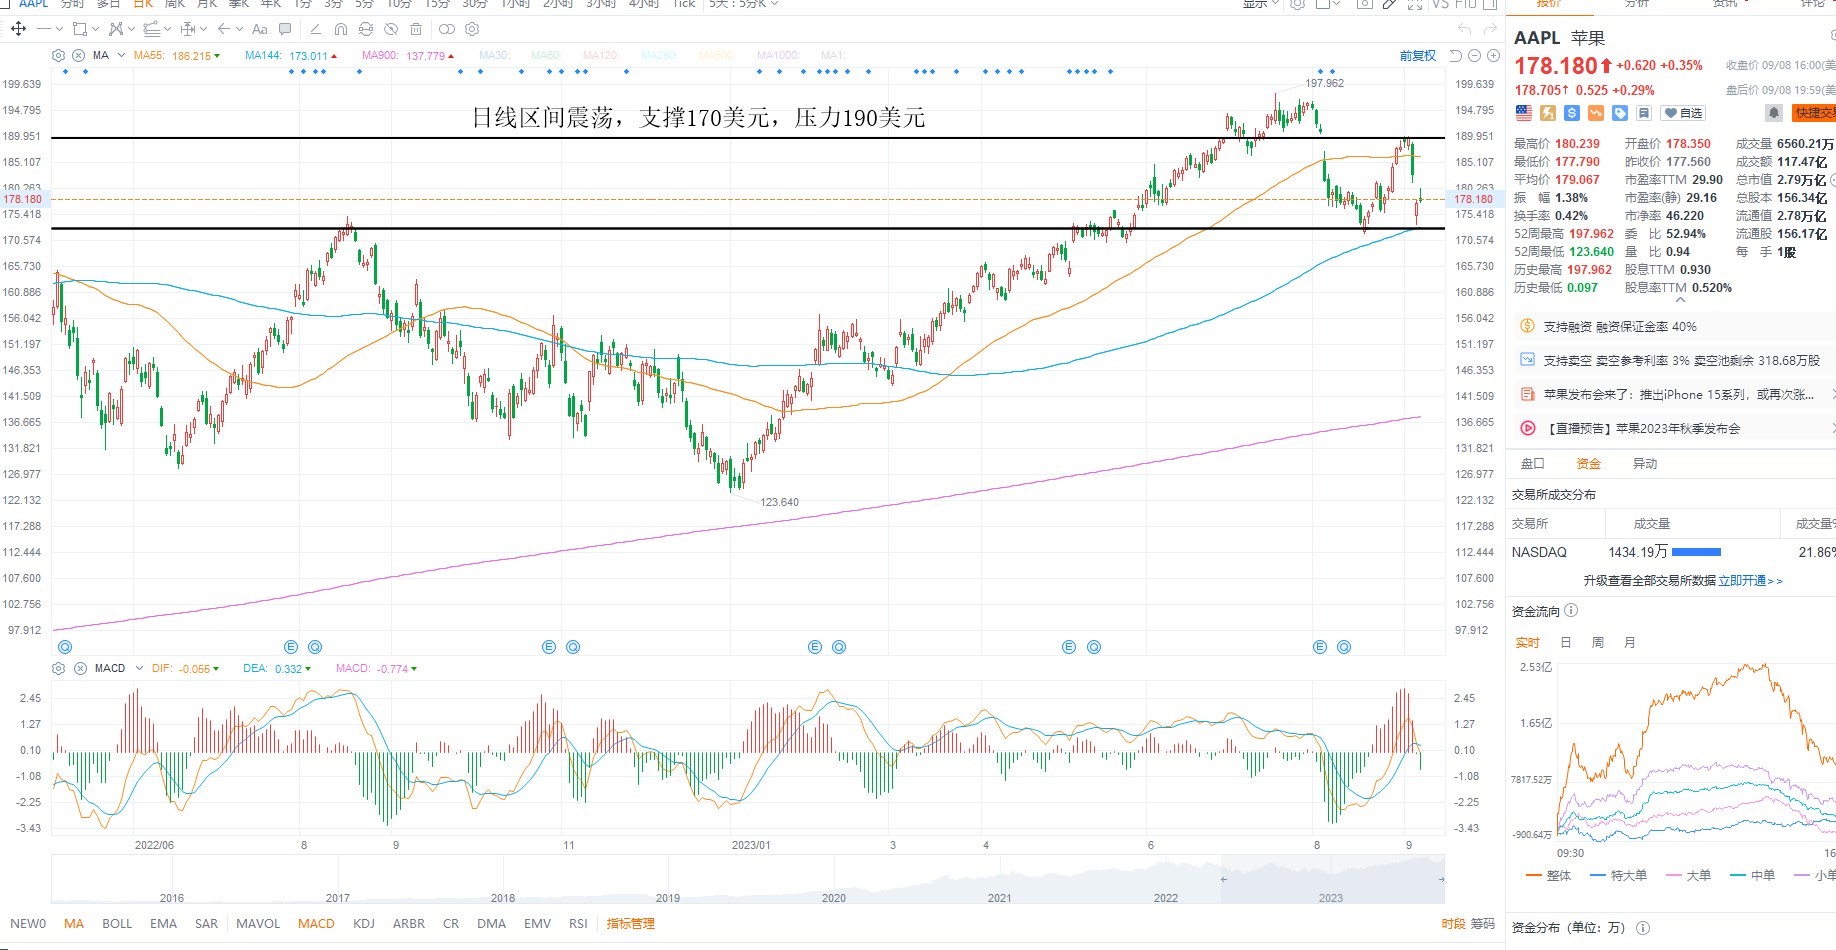Switch to the 异动 tab
This screenshot has height=950, width=1836.
pyautogui.click(x=1645, y=464)
